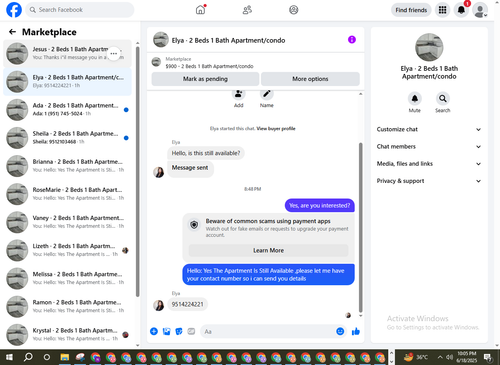Open Jesus conversation in chat list

click(x=67, y=53)
